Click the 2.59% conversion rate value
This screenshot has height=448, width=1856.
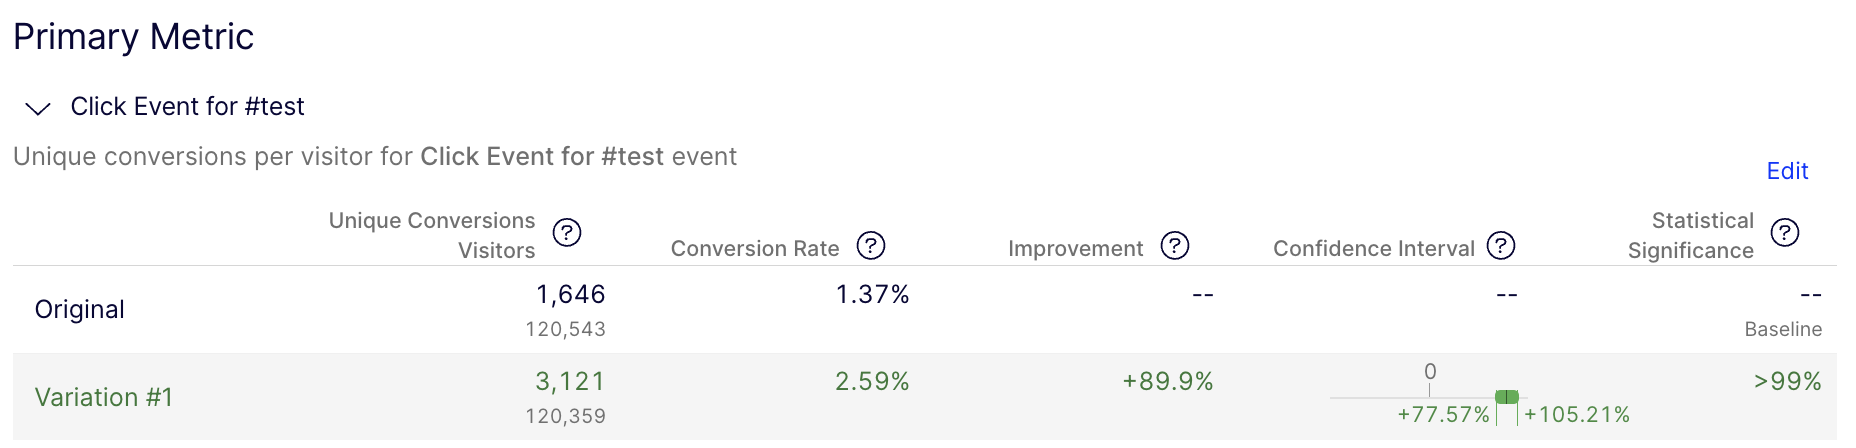tap(872, 381)
